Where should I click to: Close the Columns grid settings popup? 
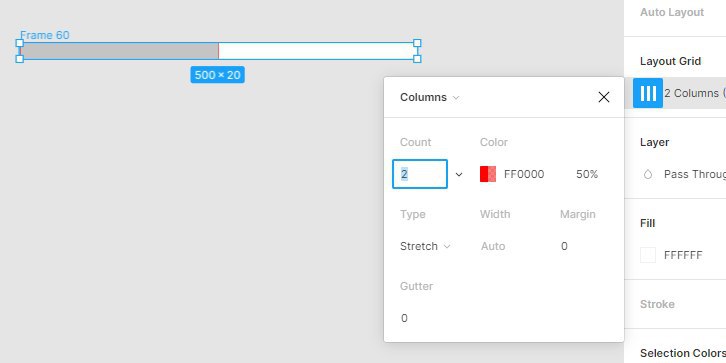(604, 97)
